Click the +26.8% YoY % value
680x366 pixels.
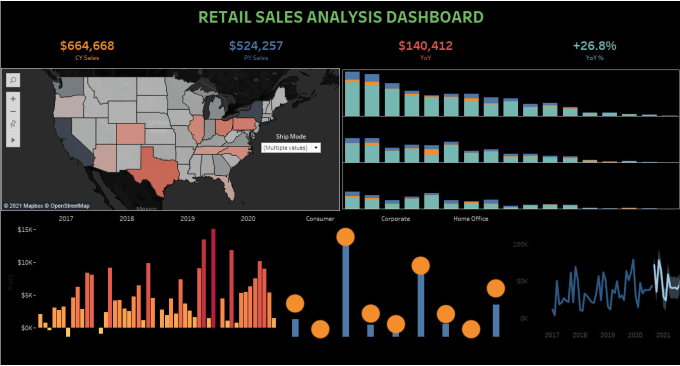pyautogui.click(x=595, y=46)
